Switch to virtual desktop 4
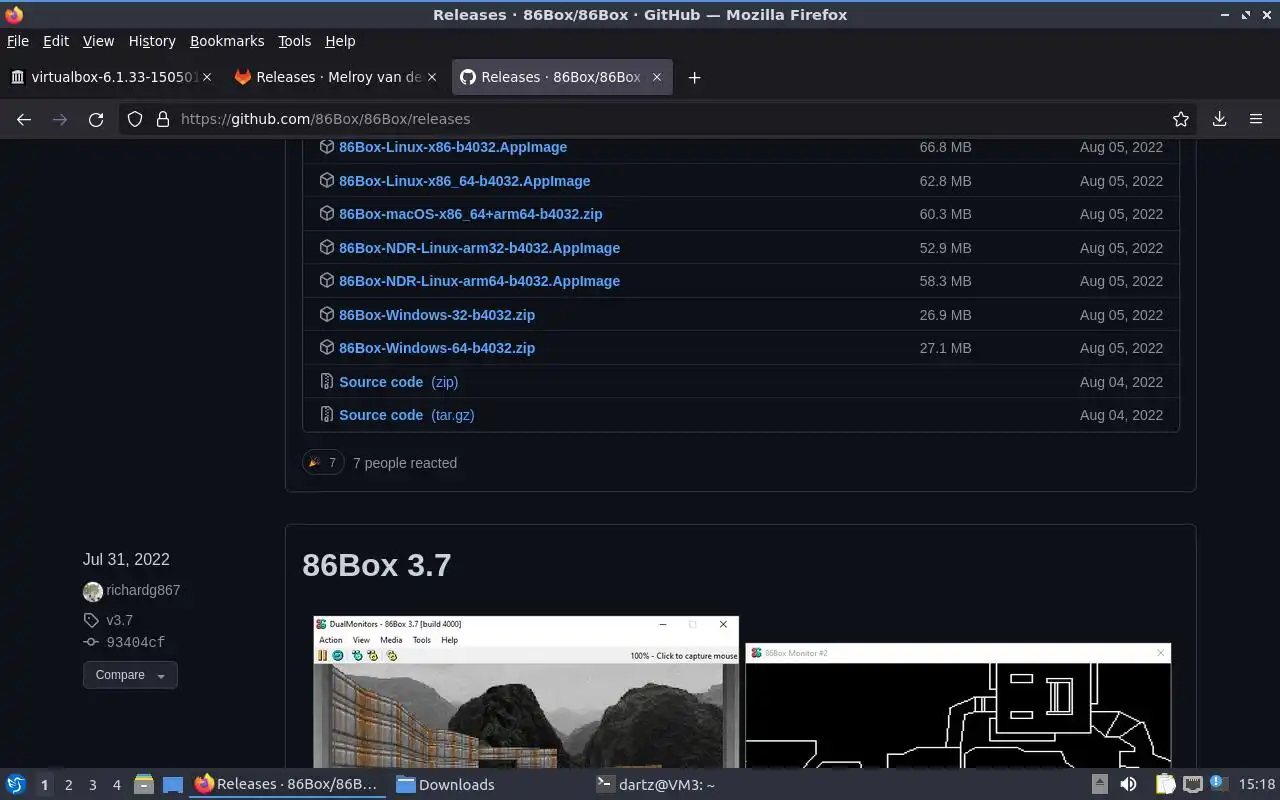 [x=116, y=785]
